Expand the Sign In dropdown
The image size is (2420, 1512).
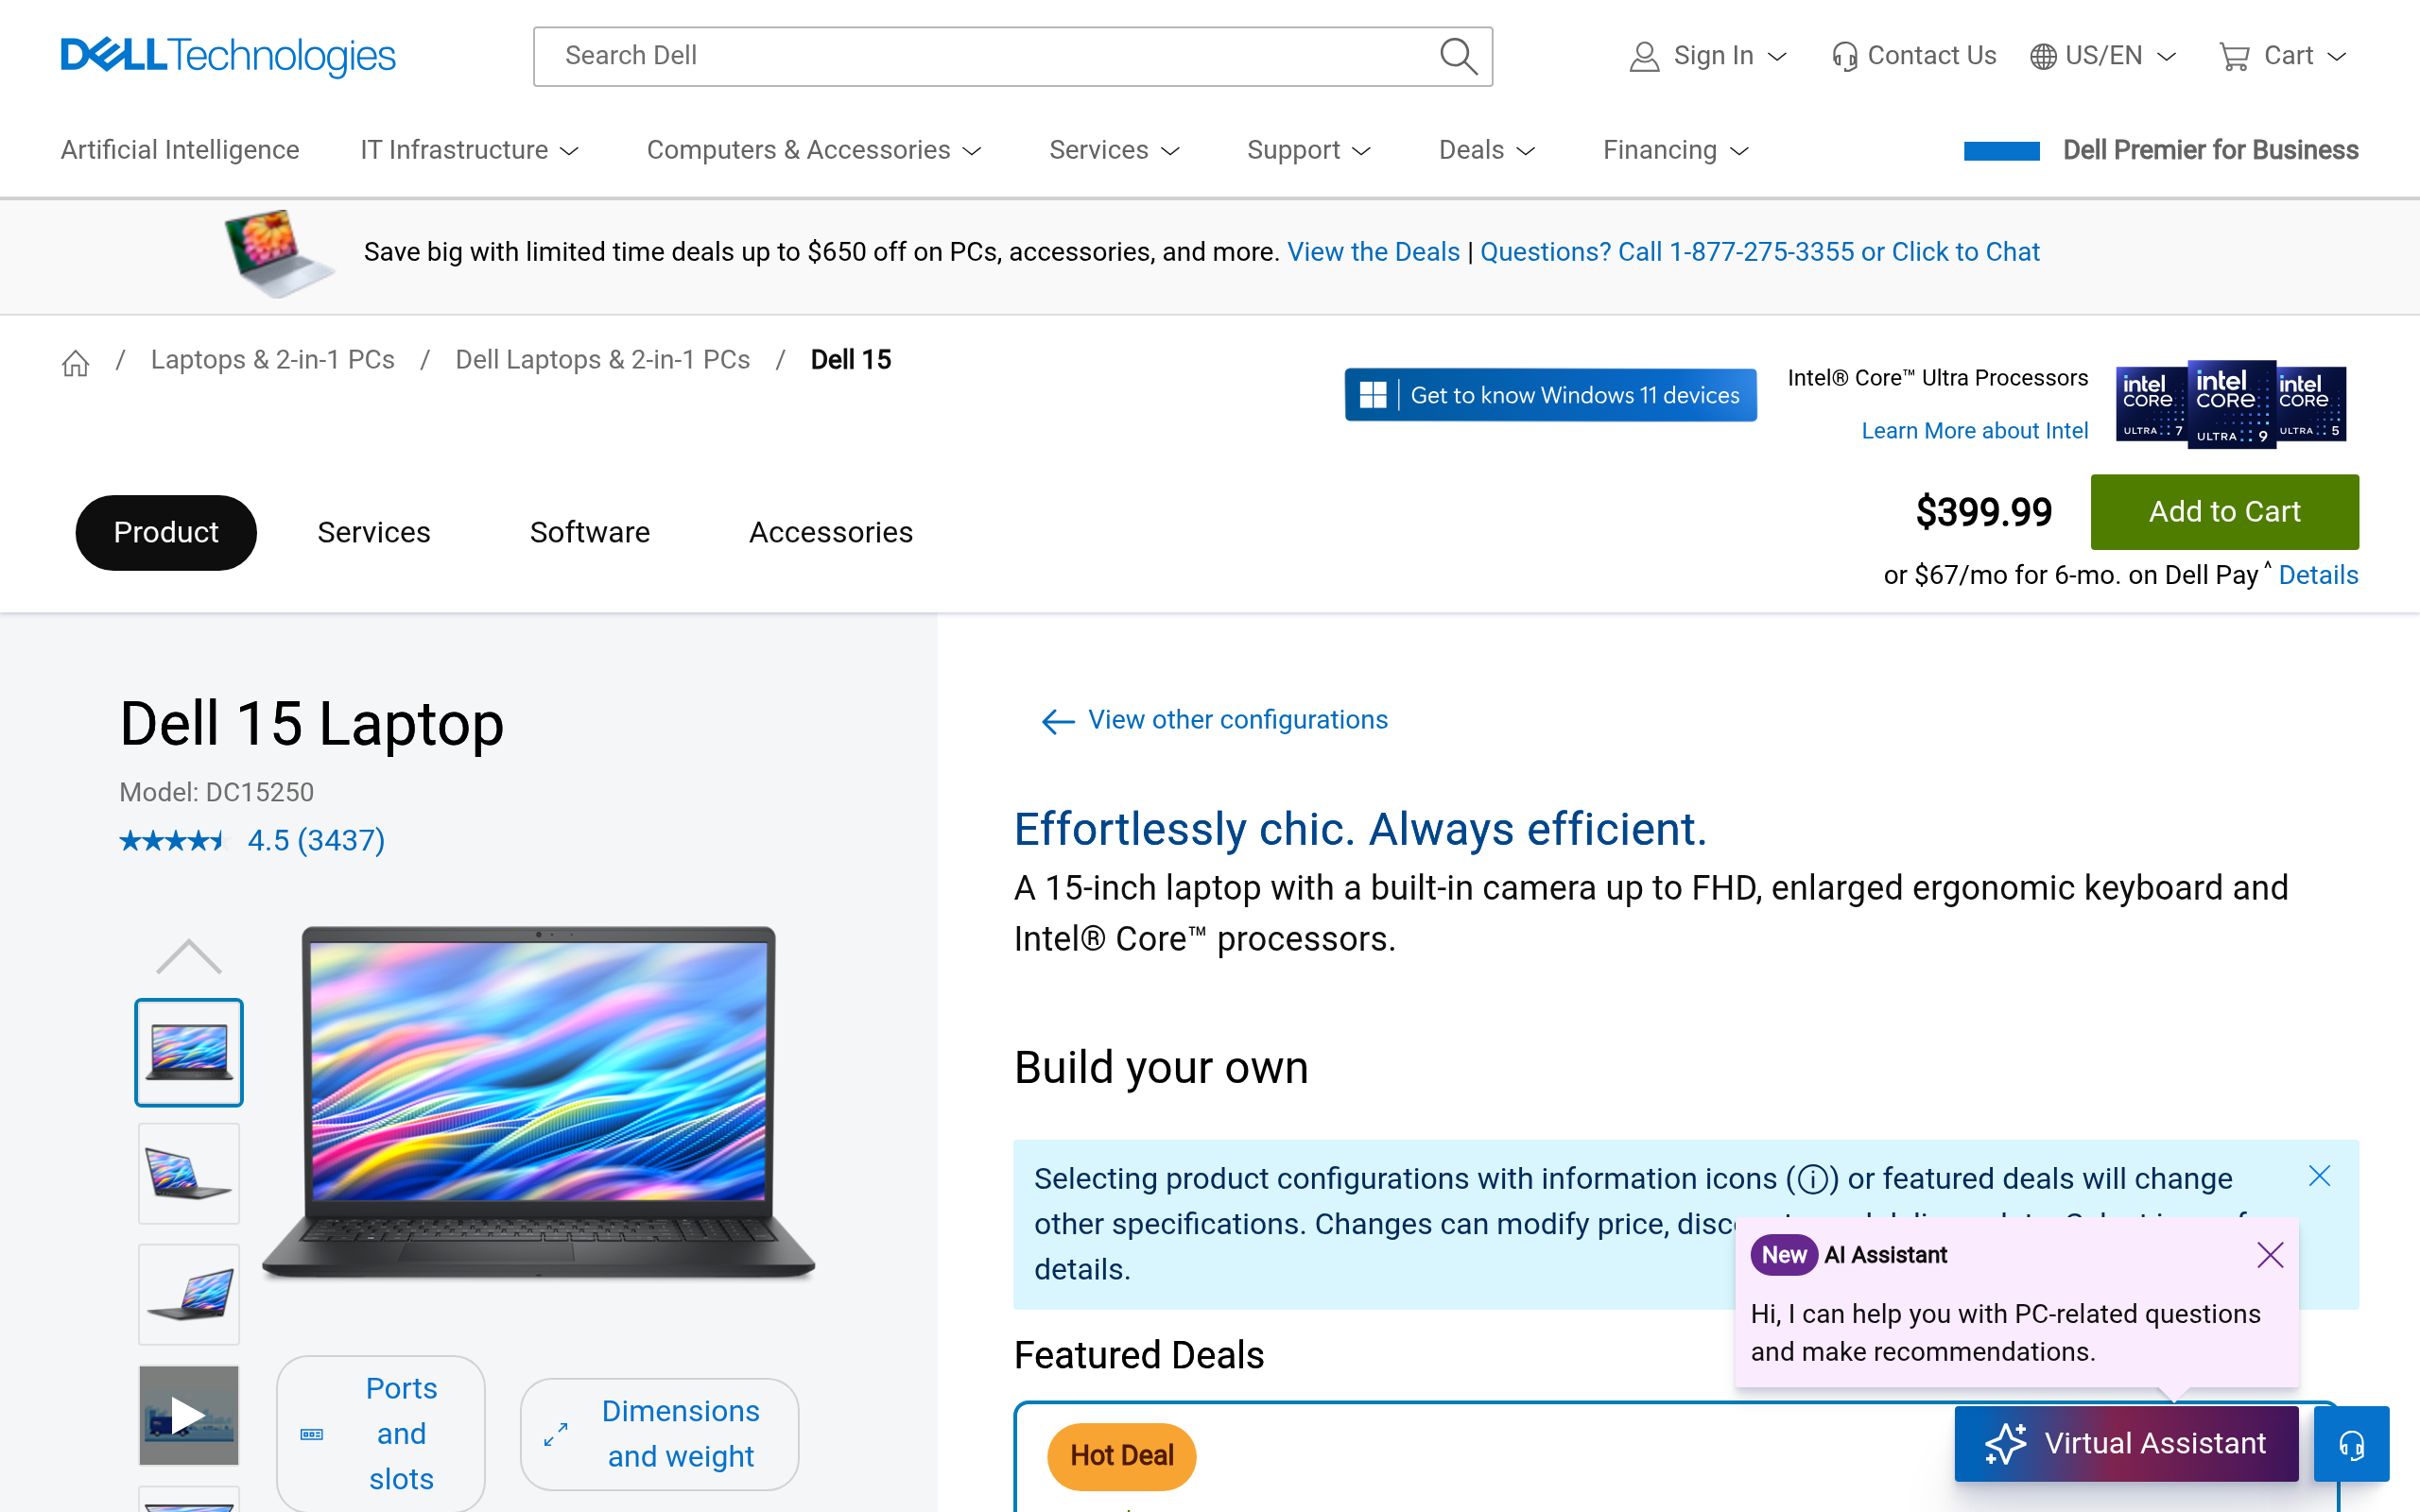[1708, 56]
